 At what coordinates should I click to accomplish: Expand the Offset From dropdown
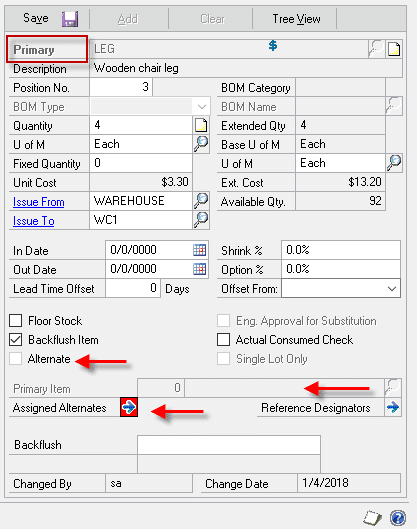[341, 288]
